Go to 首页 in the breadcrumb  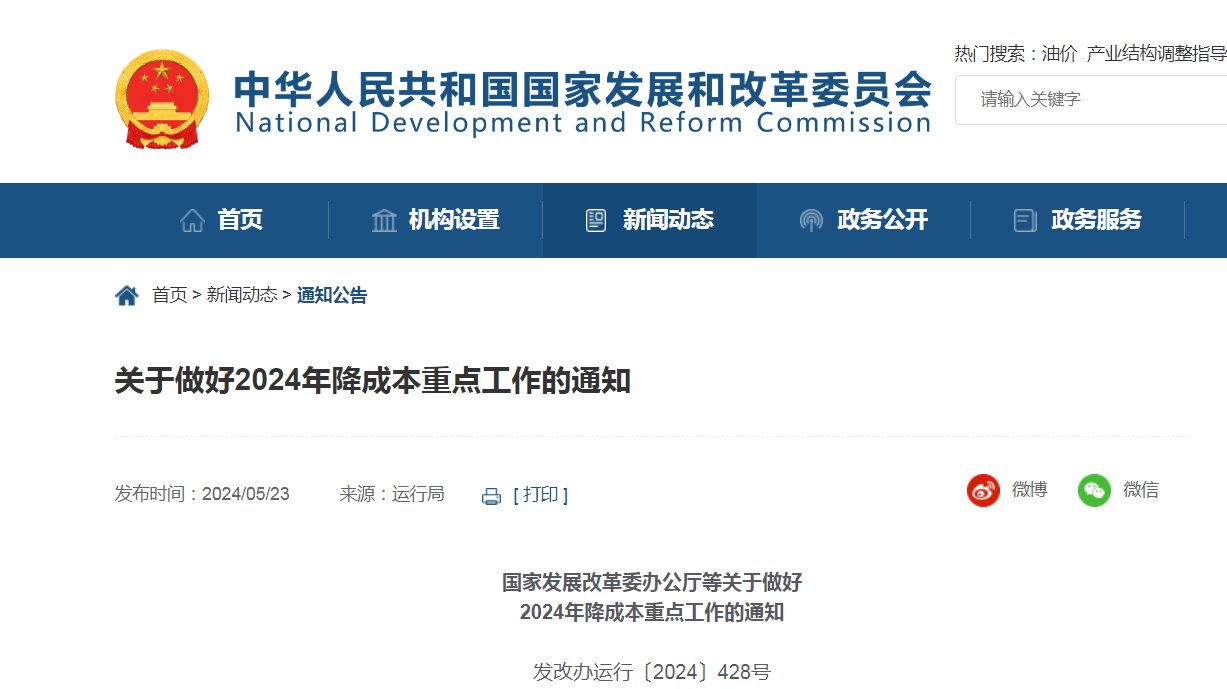[x=170, y=295]
